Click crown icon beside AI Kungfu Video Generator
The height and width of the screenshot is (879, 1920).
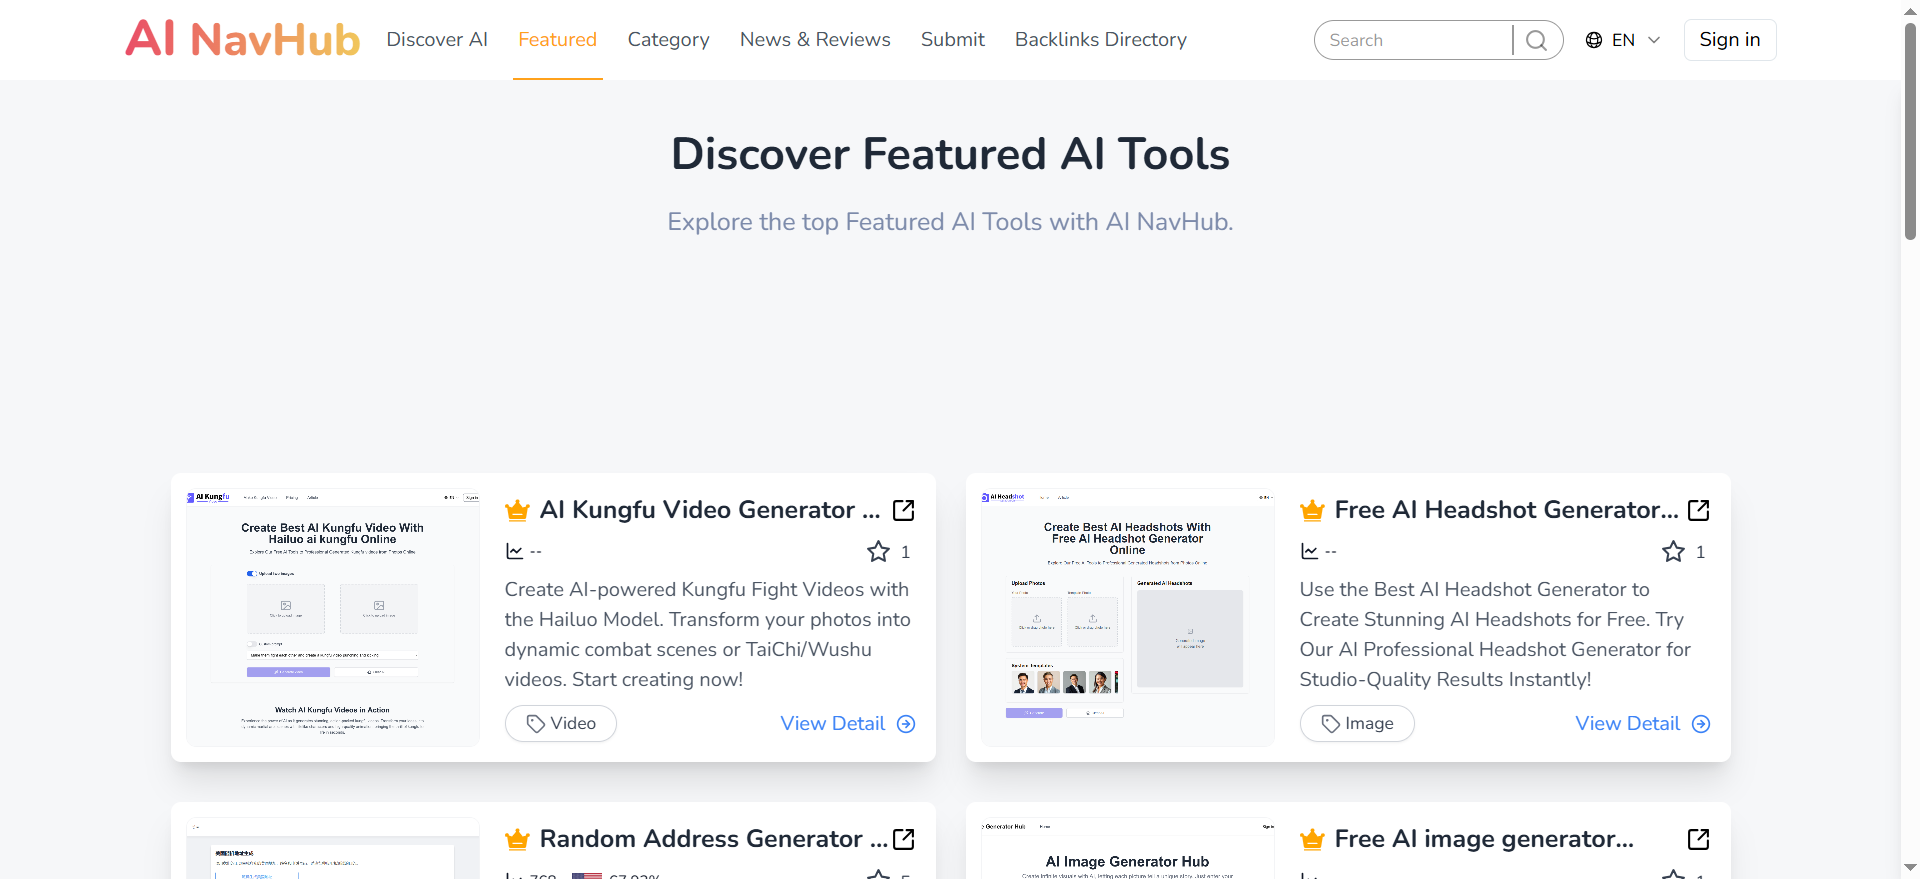click(517, 511)
